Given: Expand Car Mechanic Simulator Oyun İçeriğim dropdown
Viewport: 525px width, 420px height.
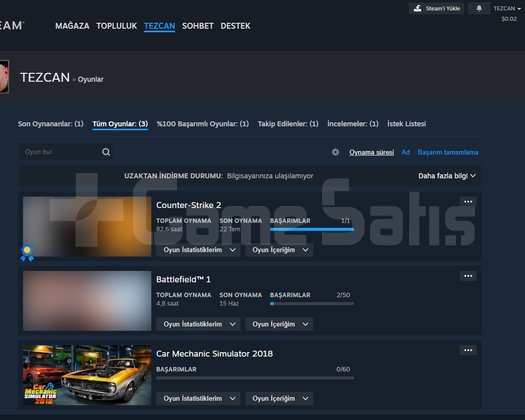Looking at the screenshot, I should (279, 399).
